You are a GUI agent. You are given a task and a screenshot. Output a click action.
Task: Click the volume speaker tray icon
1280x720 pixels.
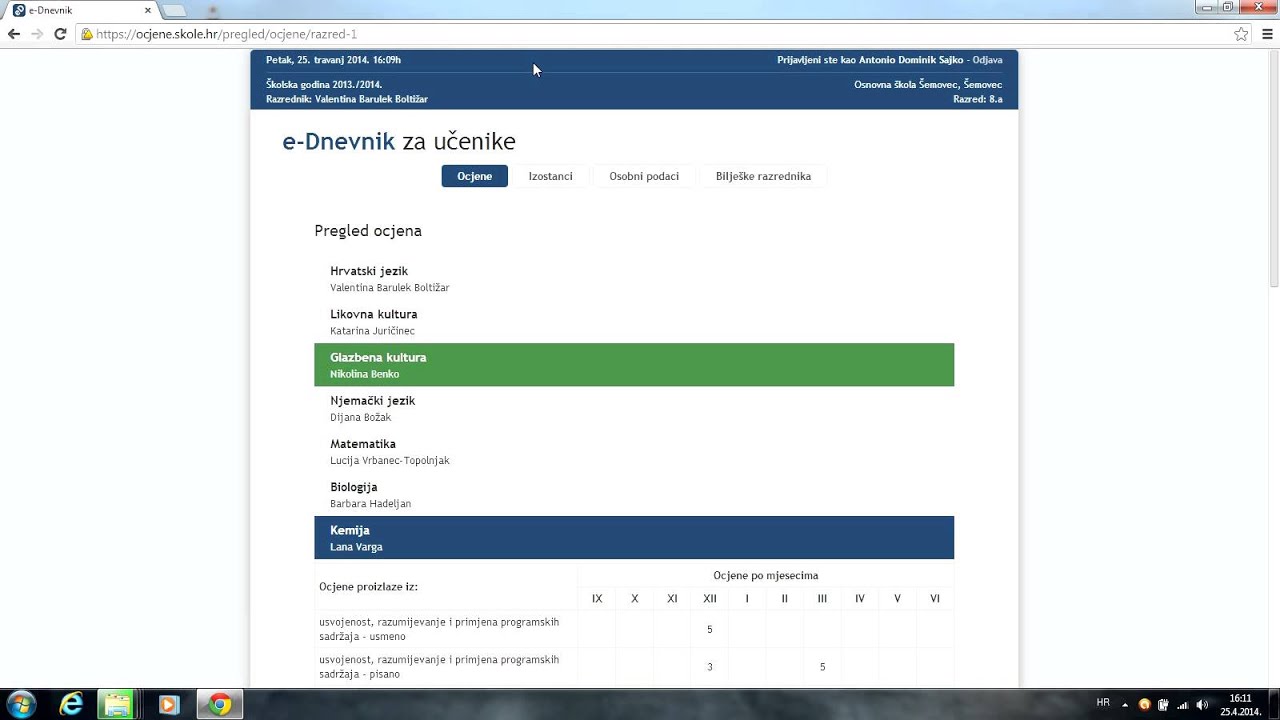pyautogui.click(x=1202, y=704)
